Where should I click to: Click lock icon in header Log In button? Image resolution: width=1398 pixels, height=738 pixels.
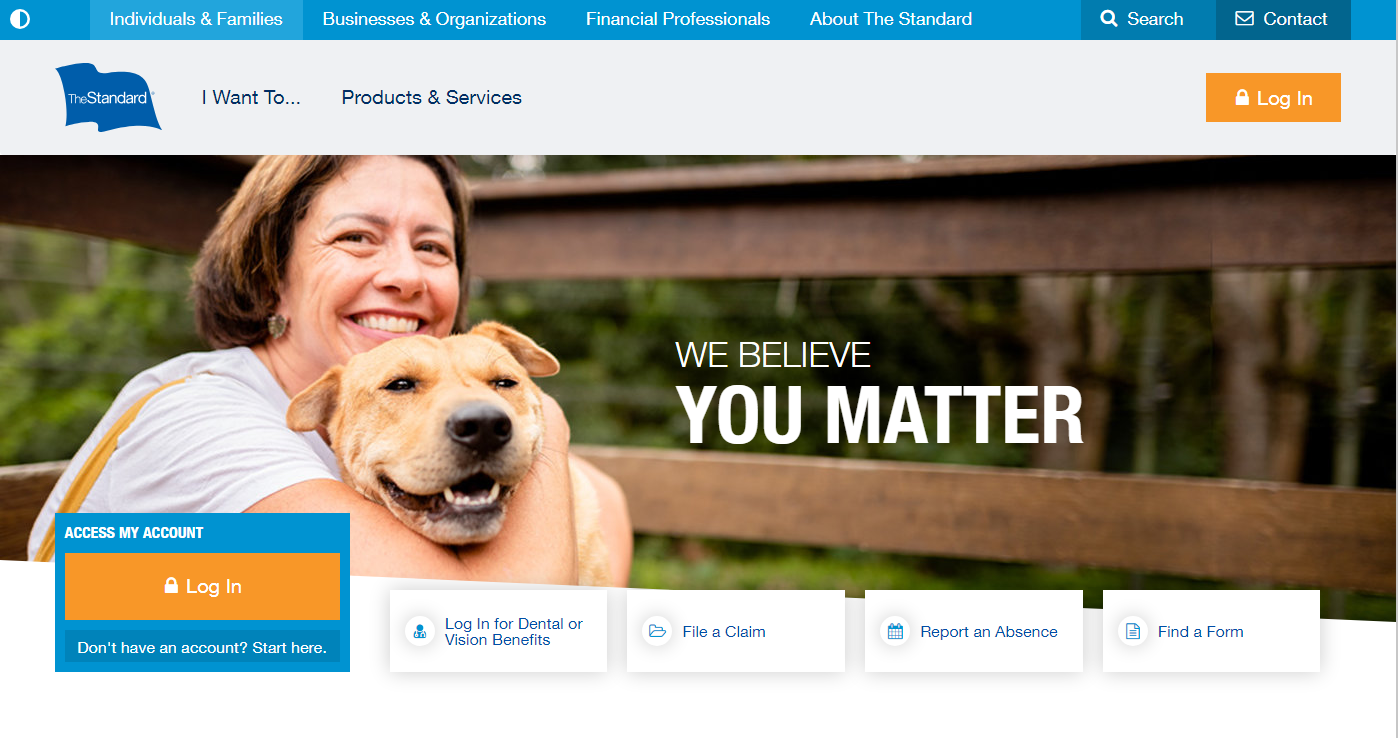coord(1242,98)
